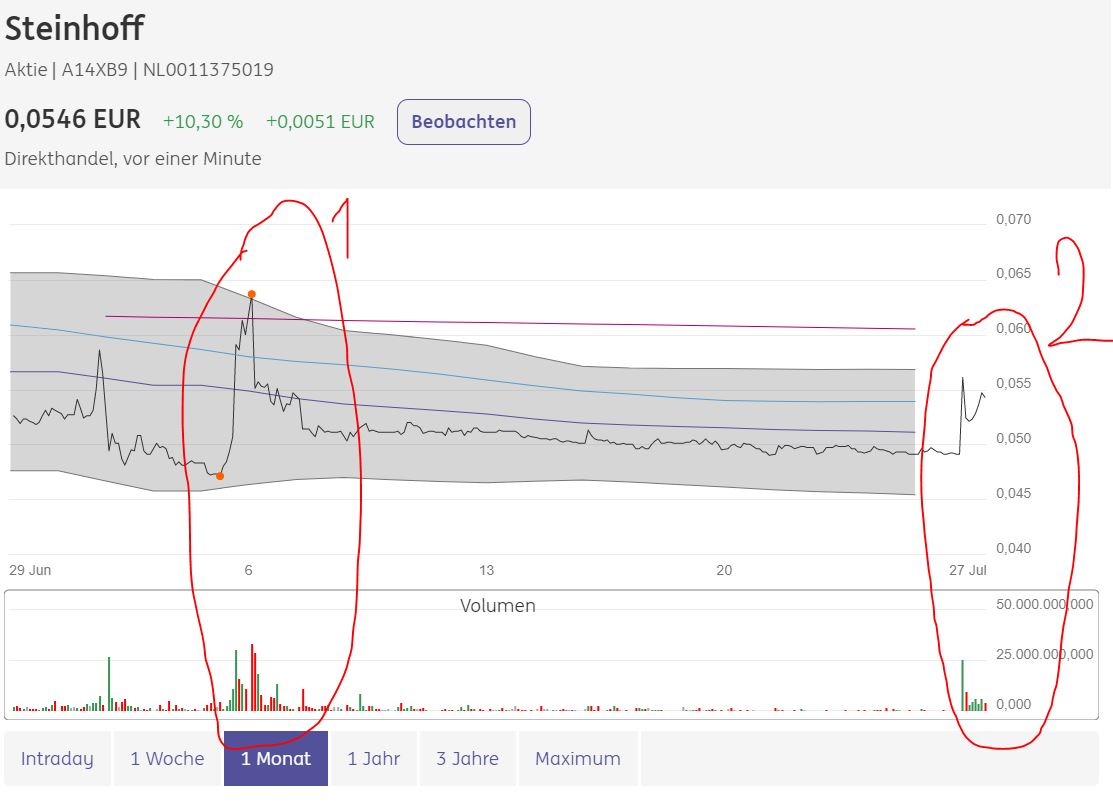Click the 0,055 price axis label
The height and width of the screenshot is (806, 1113).
(1014, 383)
